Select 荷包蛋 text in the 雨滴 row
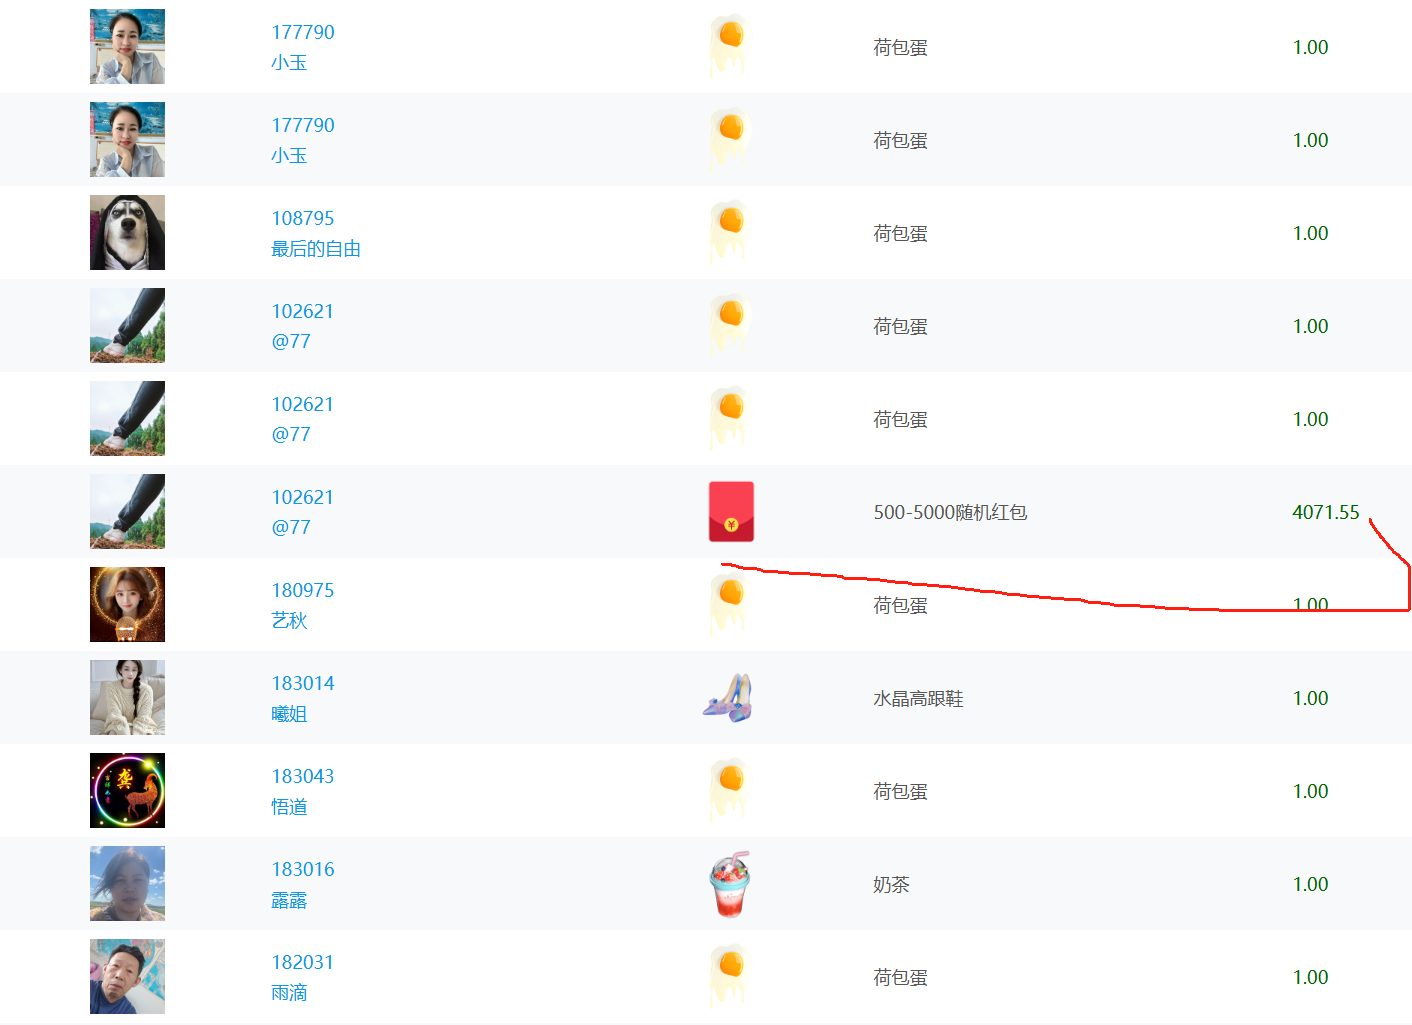 (x=900, y=977)
